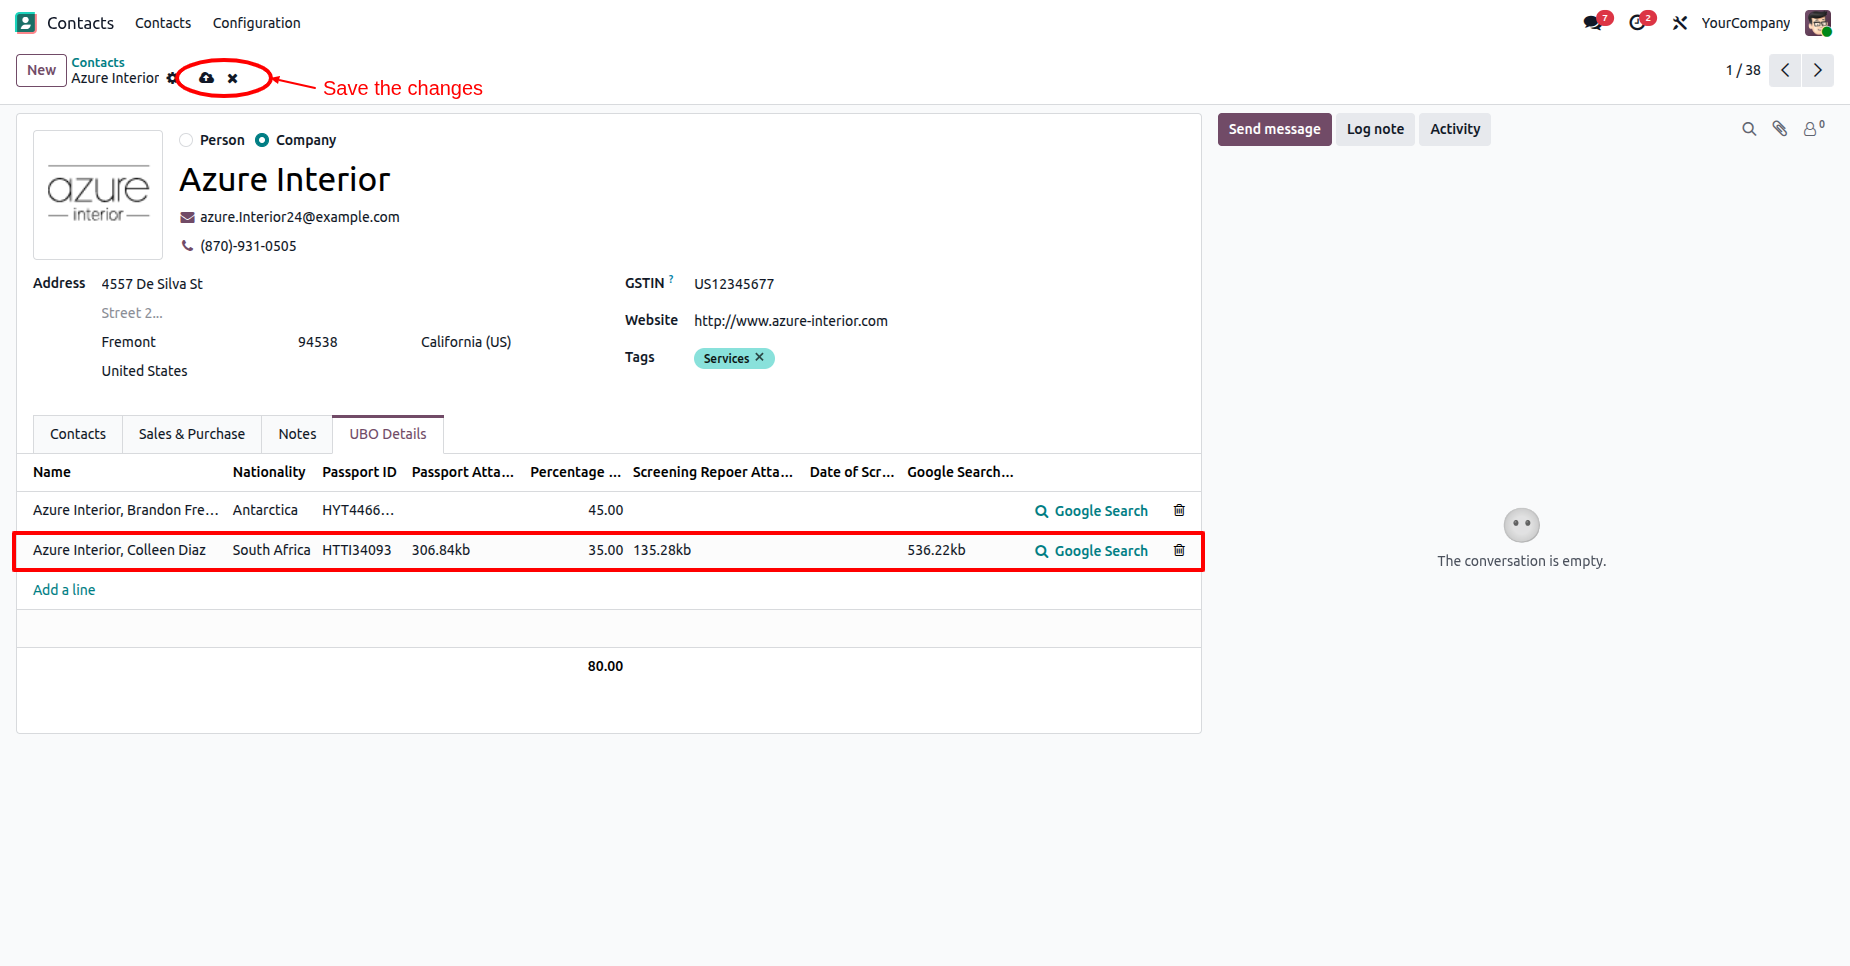Google Search for Colleen Diaz row
The image size is (1850, 966).
(1091, 551)
